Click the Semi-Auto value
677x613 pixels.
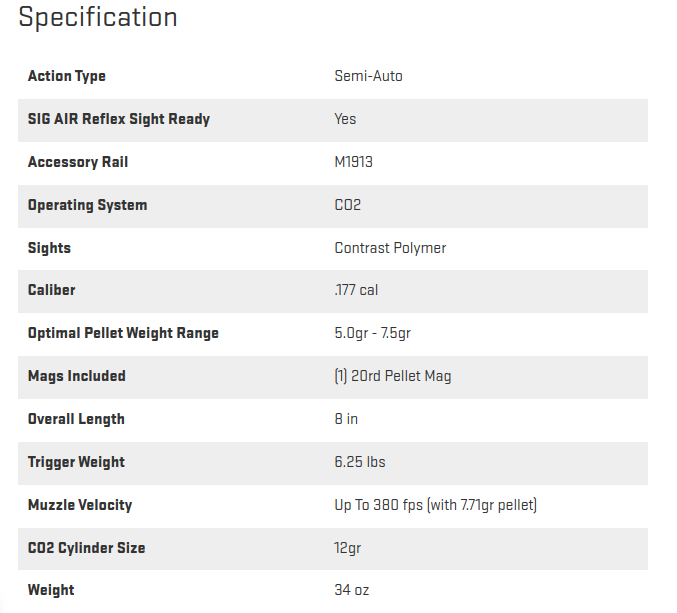(x=368, y=76)
